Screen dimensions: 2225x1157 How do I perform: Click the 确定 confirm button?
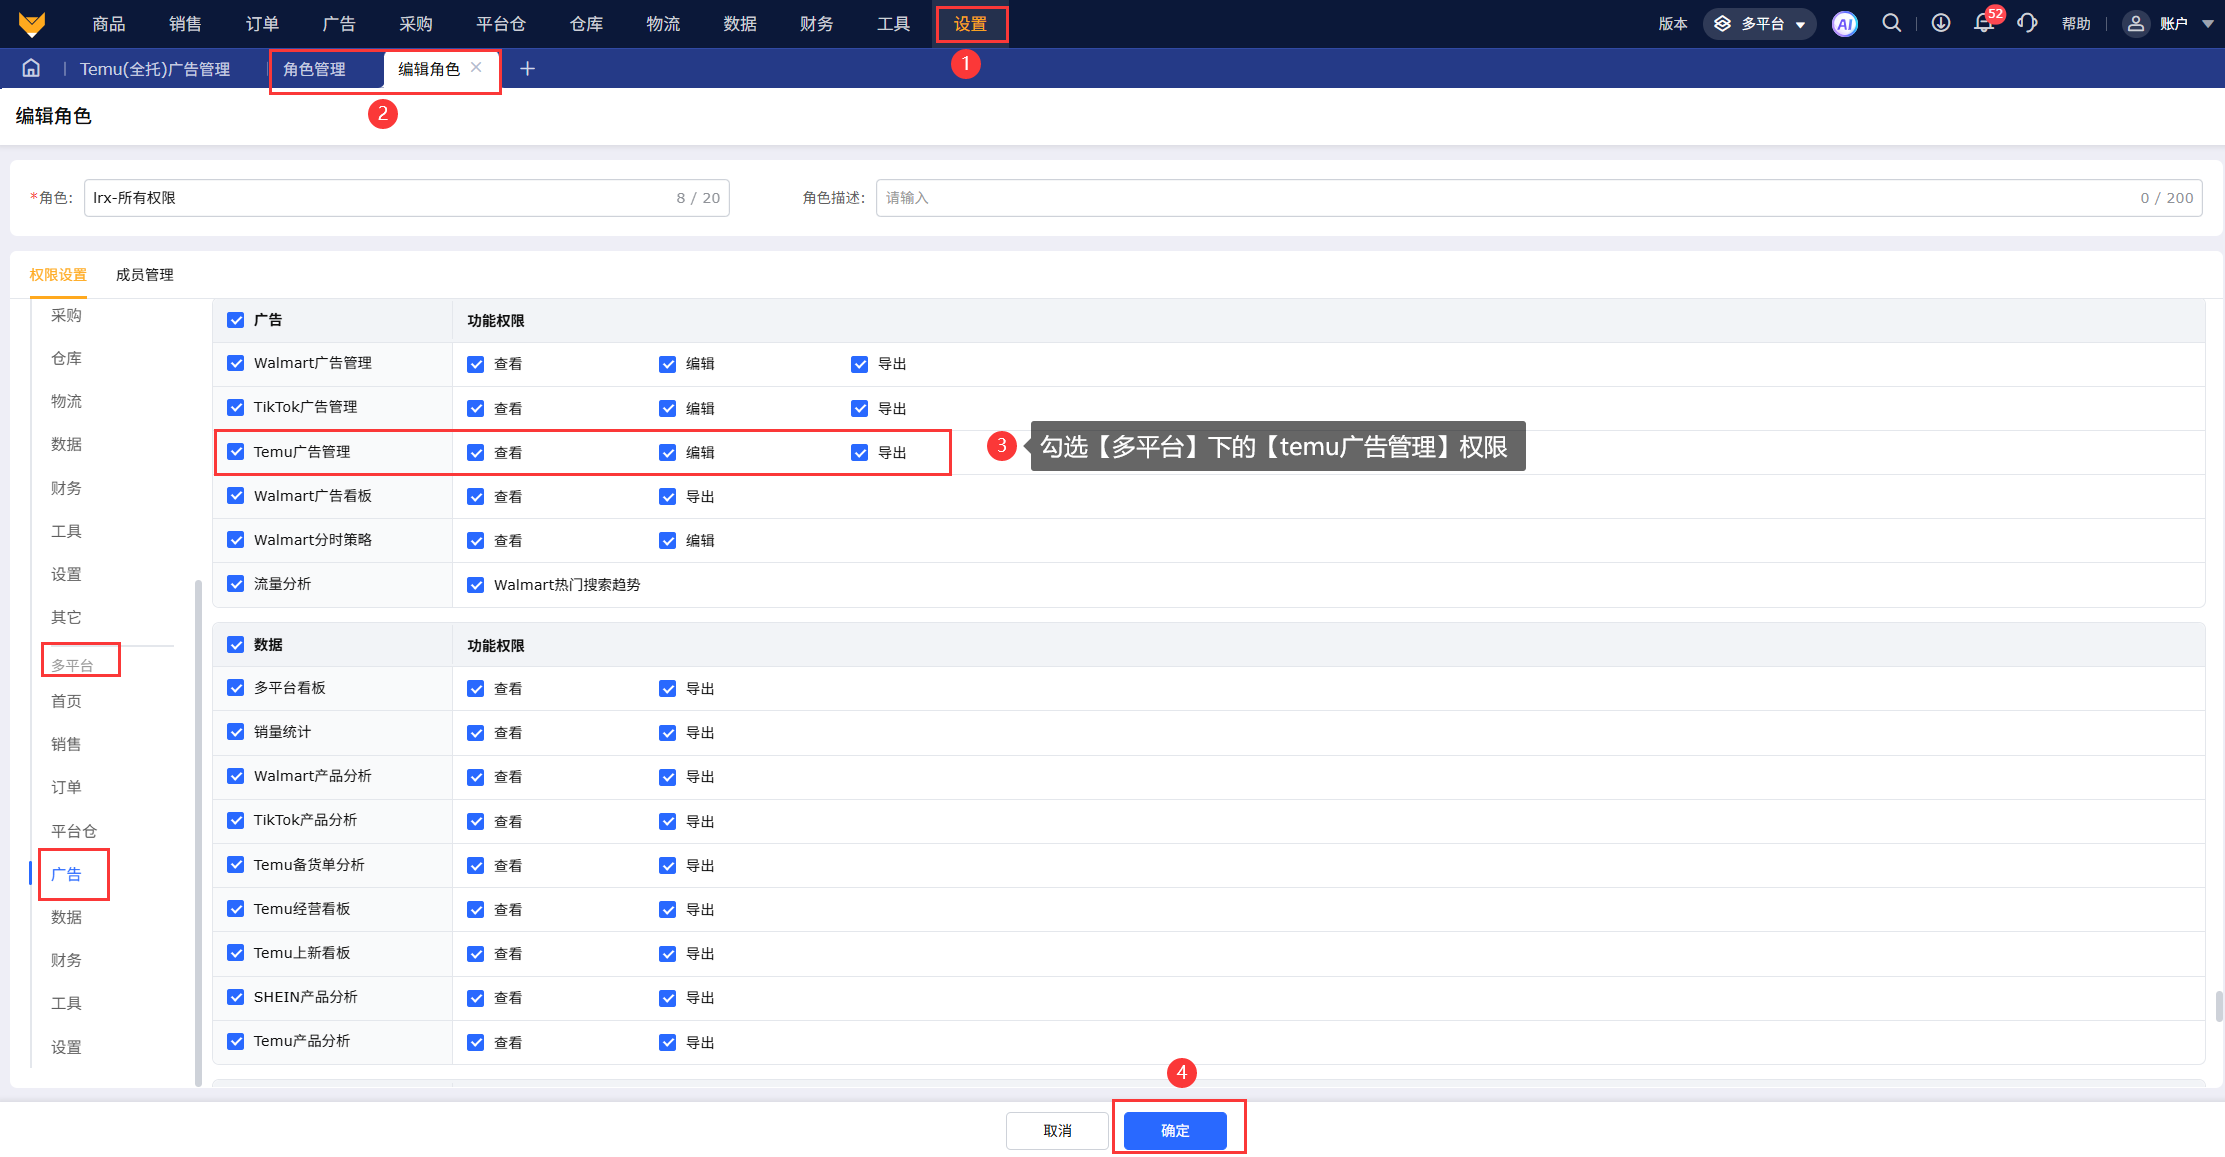1175,1130
